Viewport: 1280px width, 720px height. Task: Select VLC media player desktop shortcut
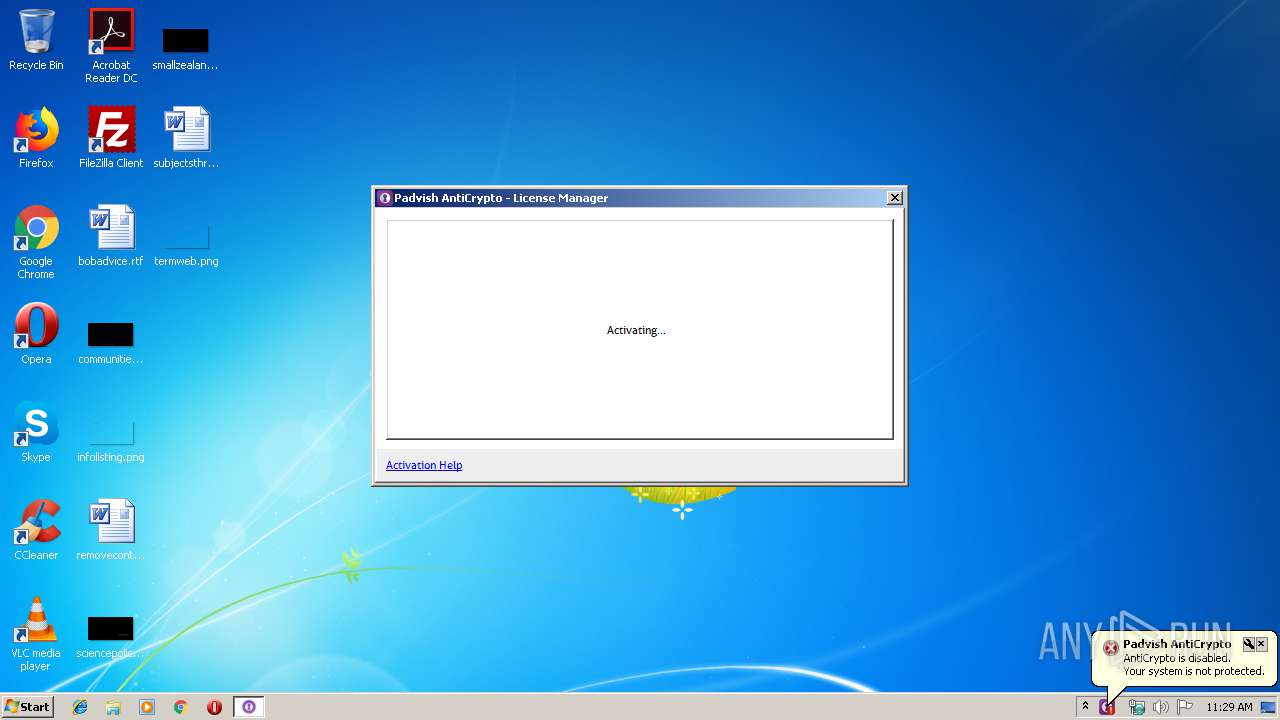click(x=36, y=634)
